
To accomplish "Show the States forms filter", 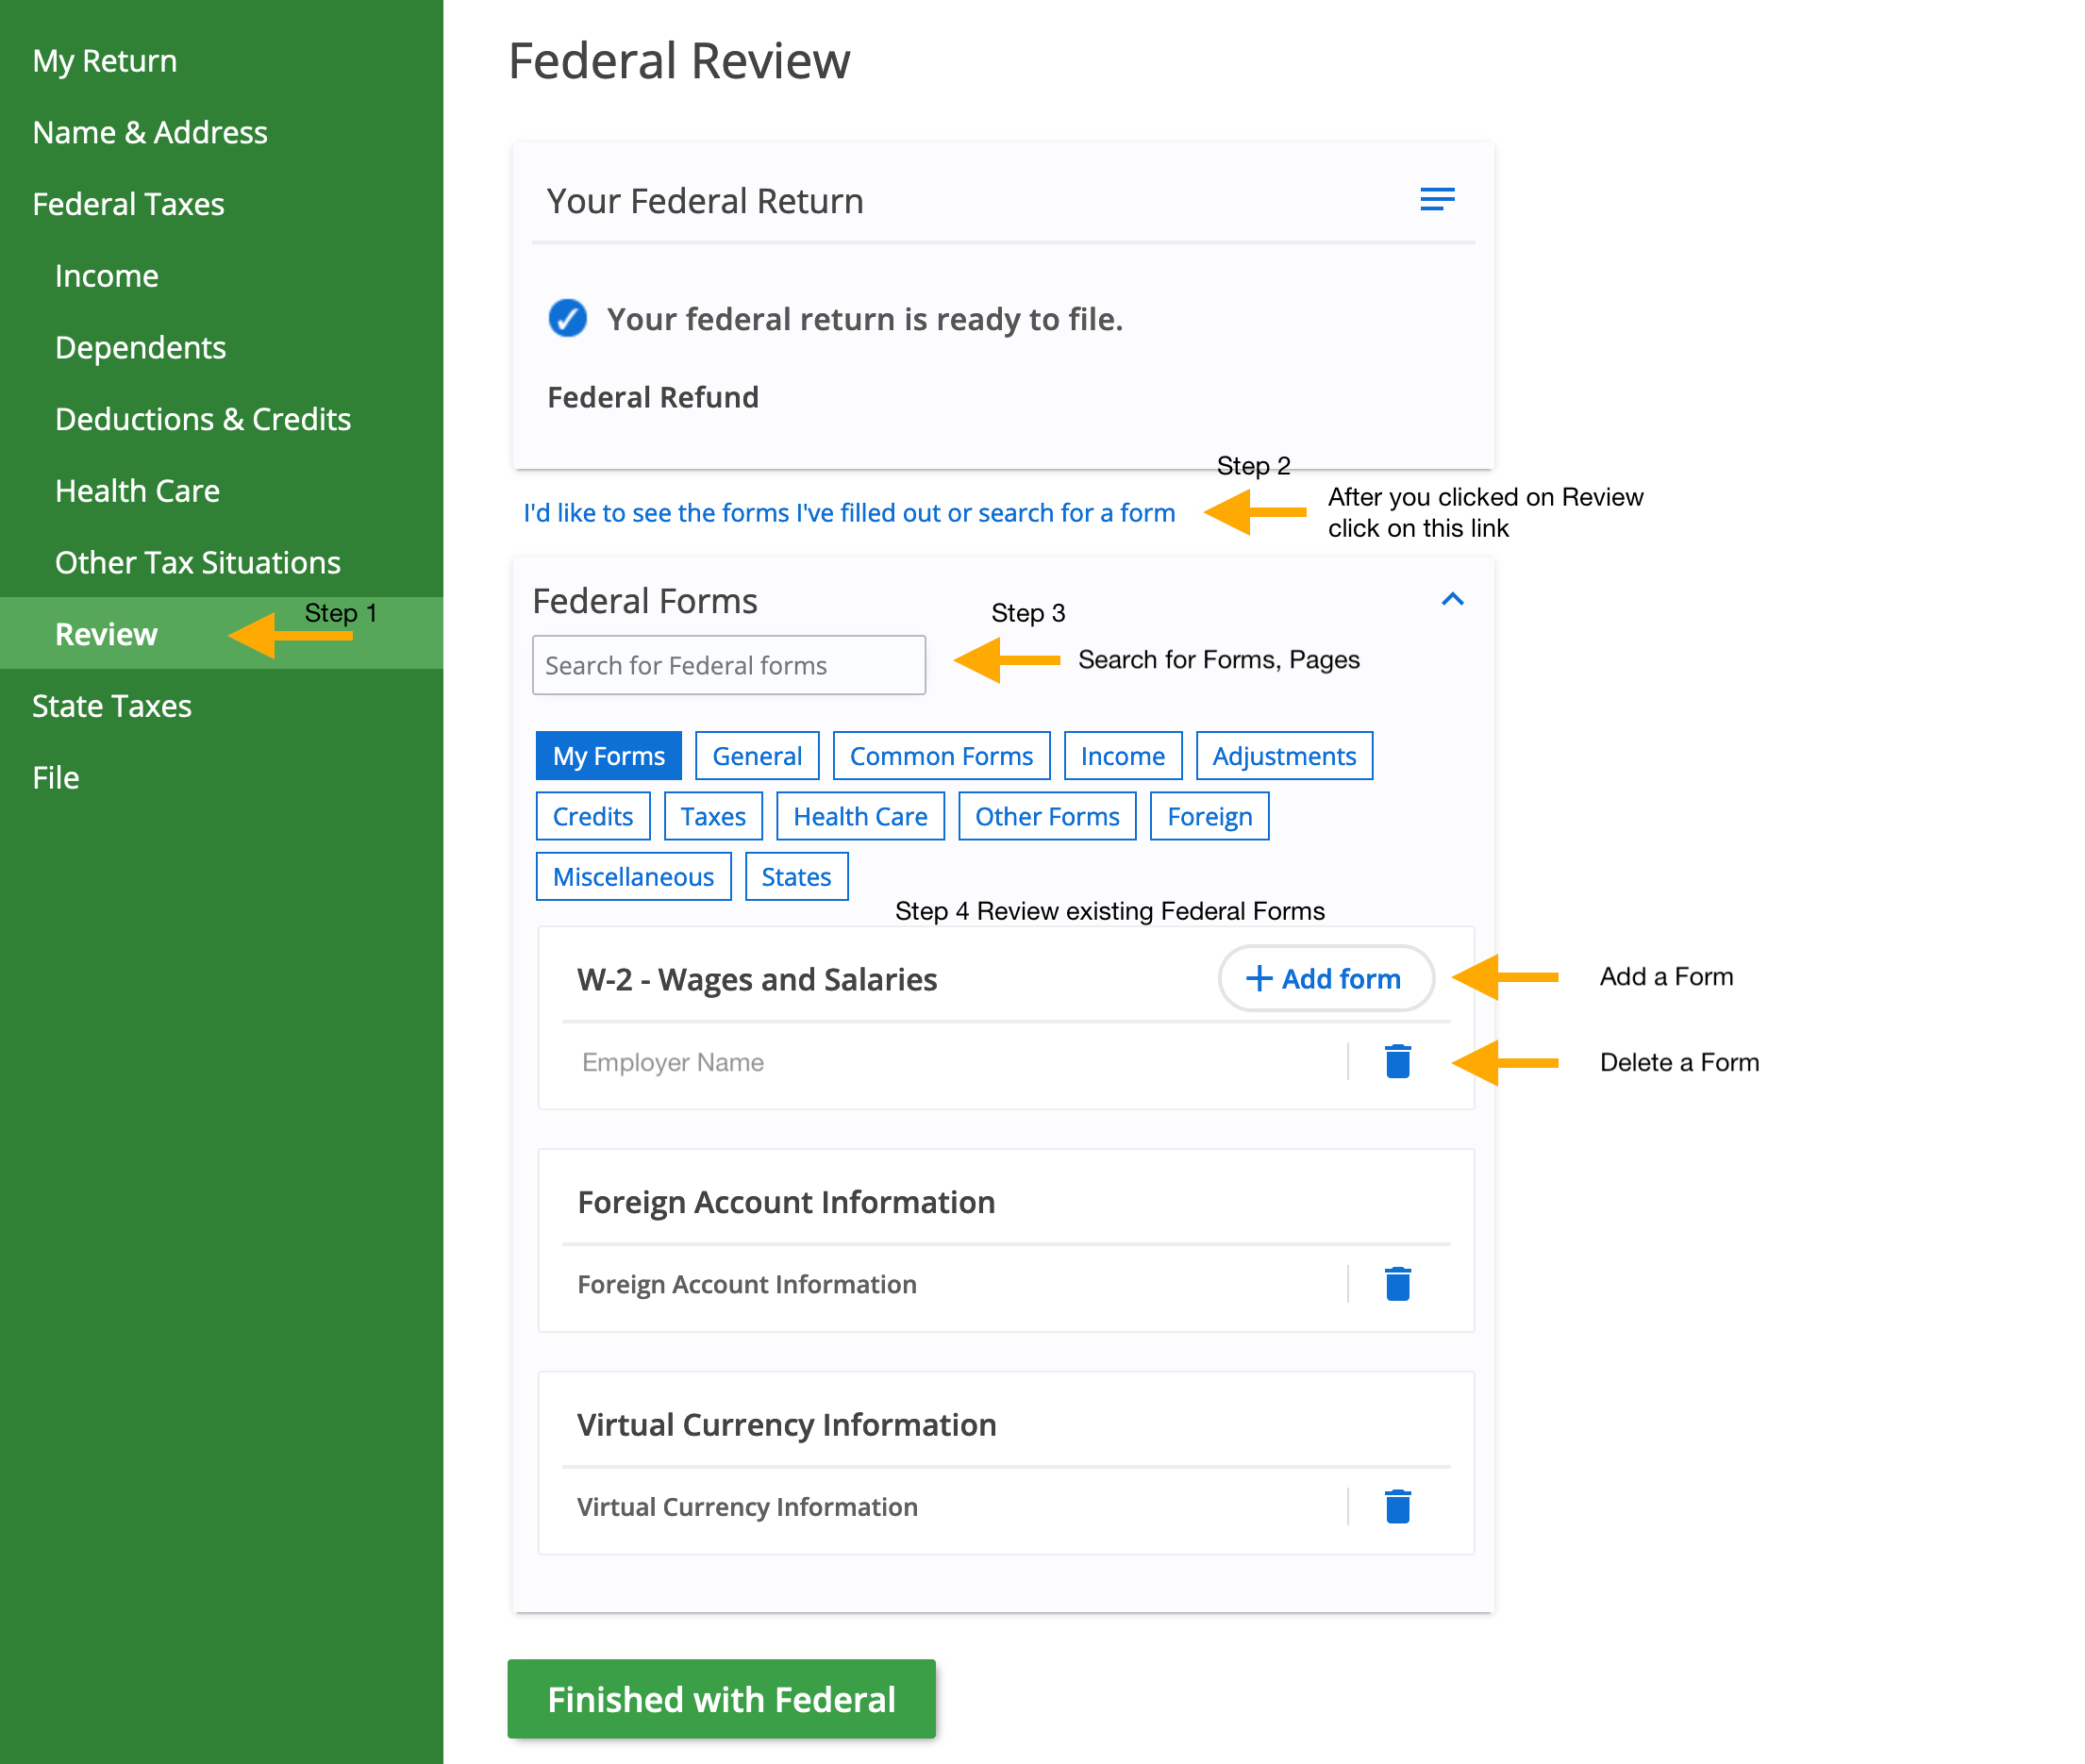I will click(x=796, y=877).
